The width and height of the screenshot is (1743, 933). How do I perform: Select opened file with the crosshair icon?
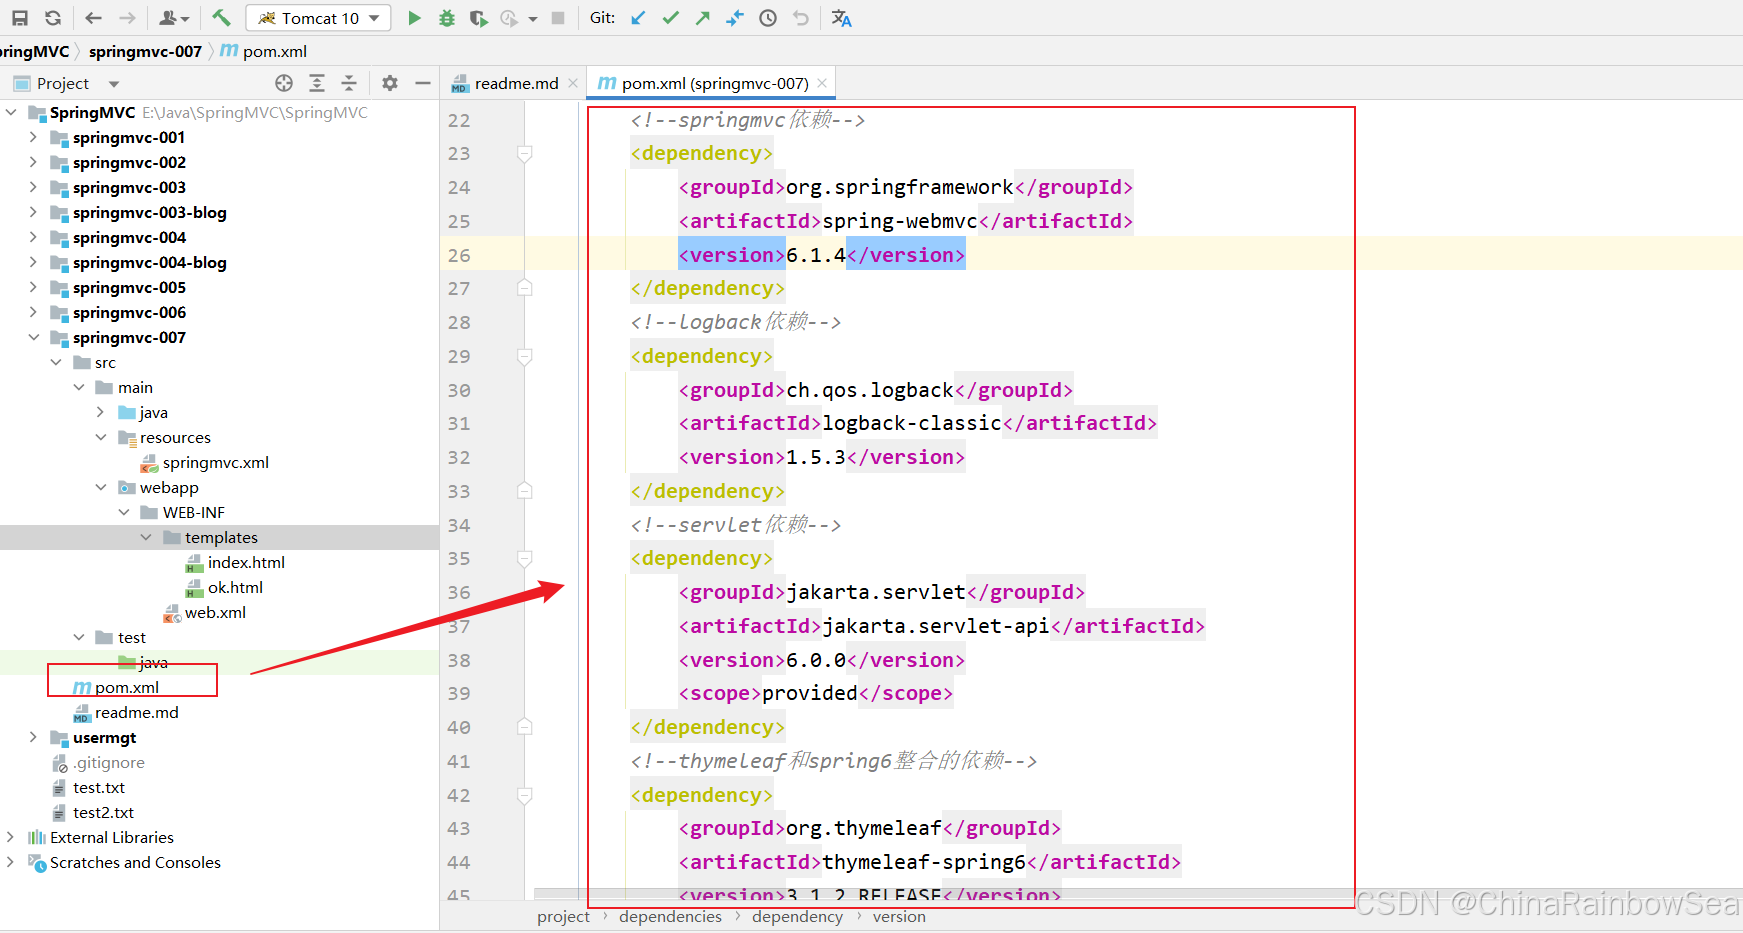point(284,83)
